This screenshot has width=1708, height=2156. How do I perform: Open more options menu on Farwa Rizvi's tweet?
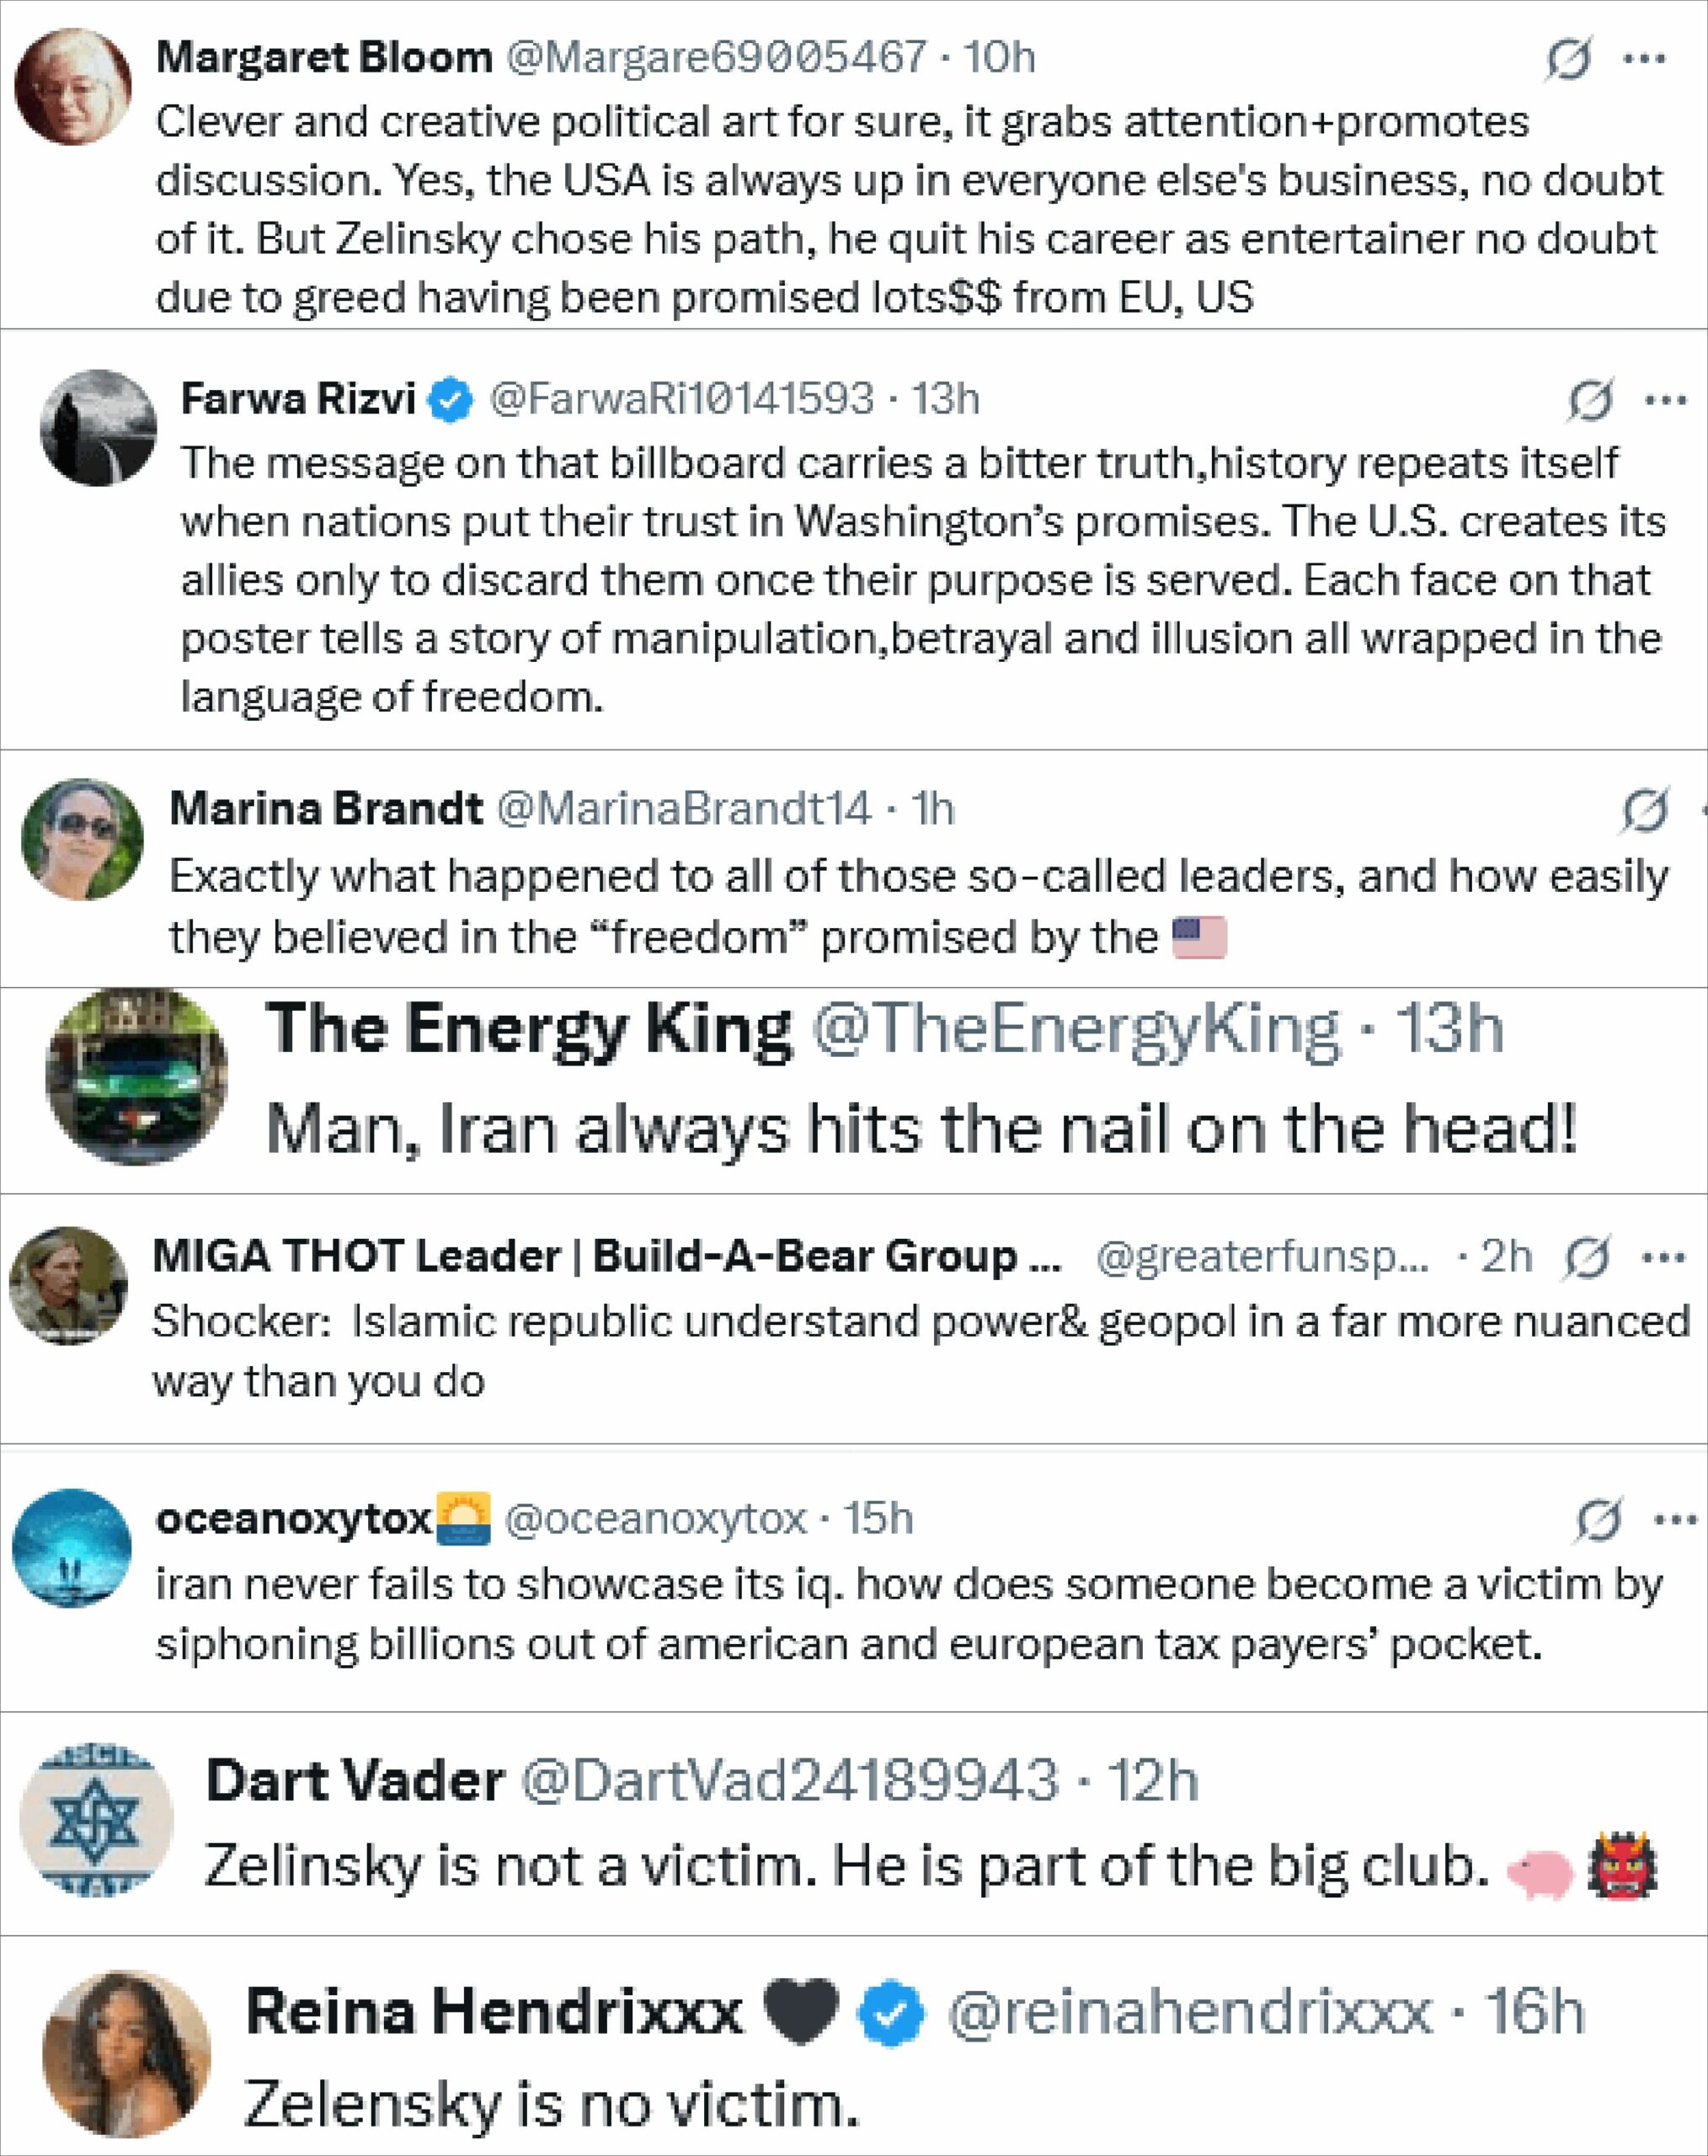(1667, 401)
